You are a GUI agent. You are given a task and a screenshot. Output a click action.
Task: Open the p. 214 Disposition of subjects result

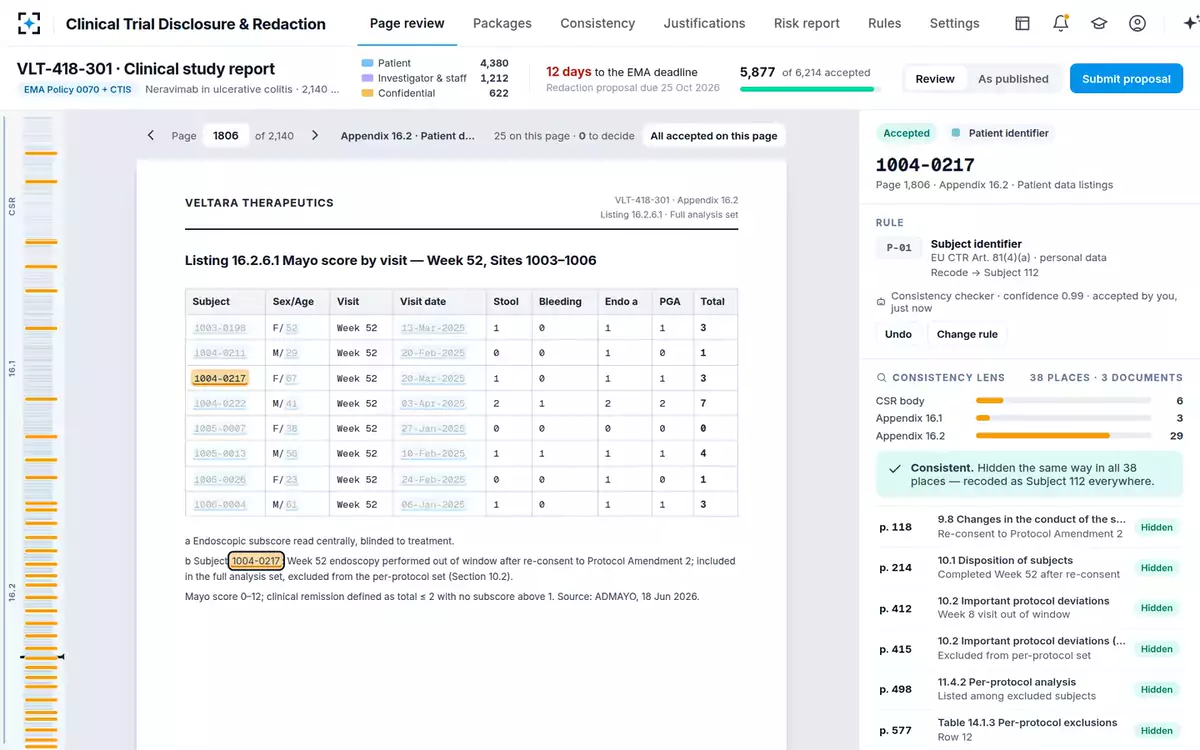(1029, 567)
